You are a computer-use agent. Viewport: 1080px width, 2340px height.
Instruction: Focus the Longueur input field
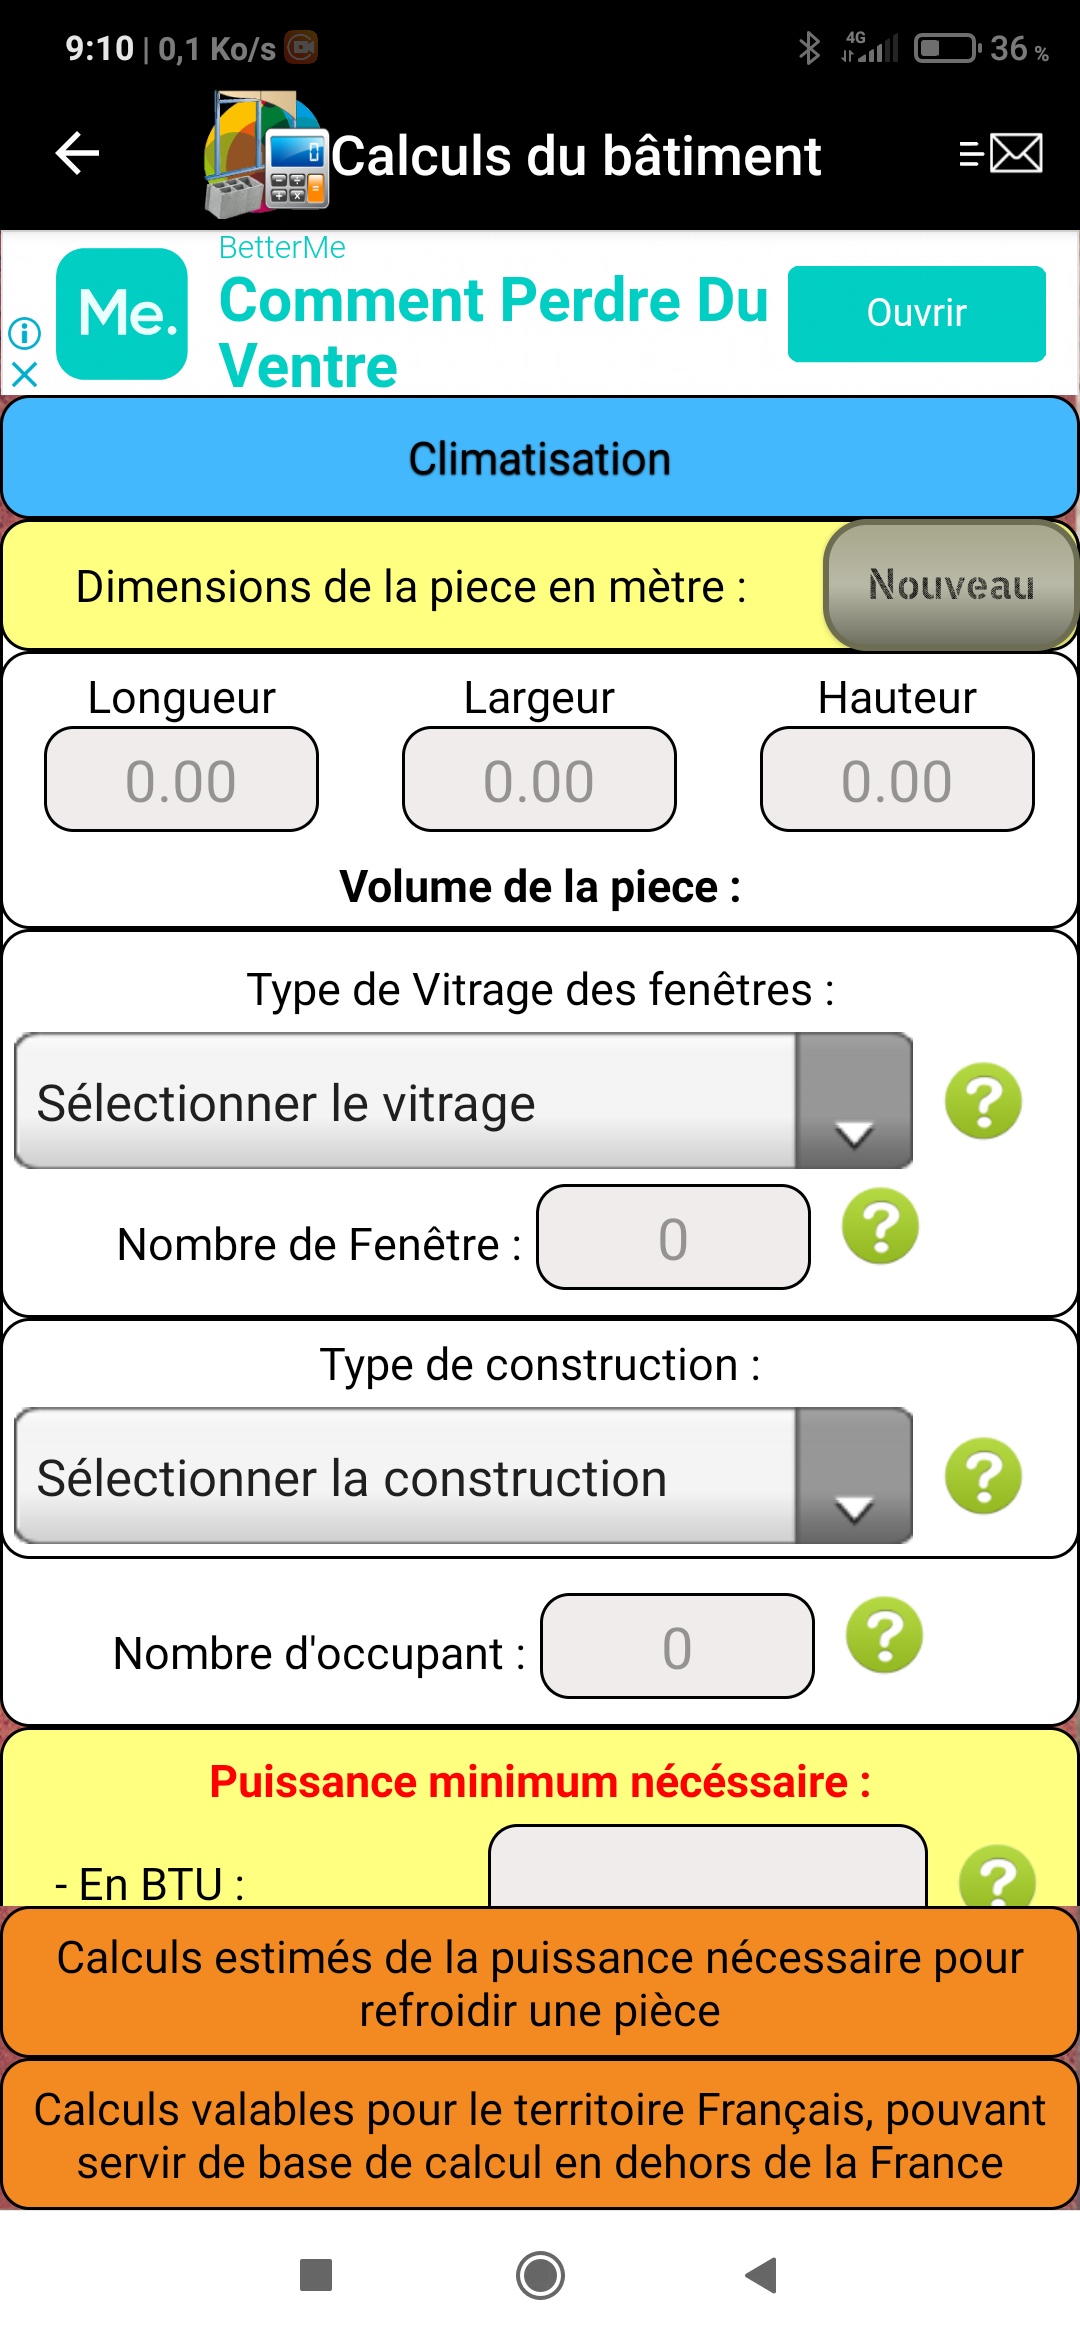click(x=181, y=780)
